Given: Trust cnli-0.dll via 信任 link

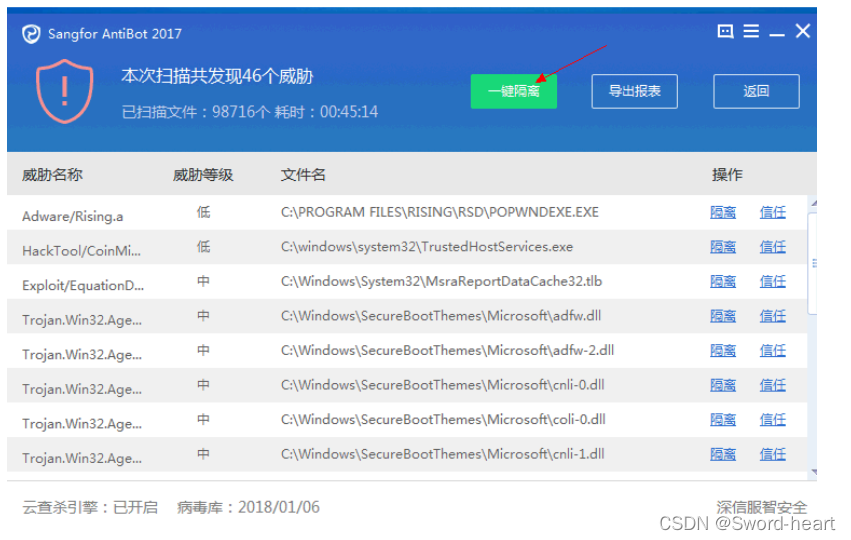Looking at the screenshot, I should pos(773,385).
